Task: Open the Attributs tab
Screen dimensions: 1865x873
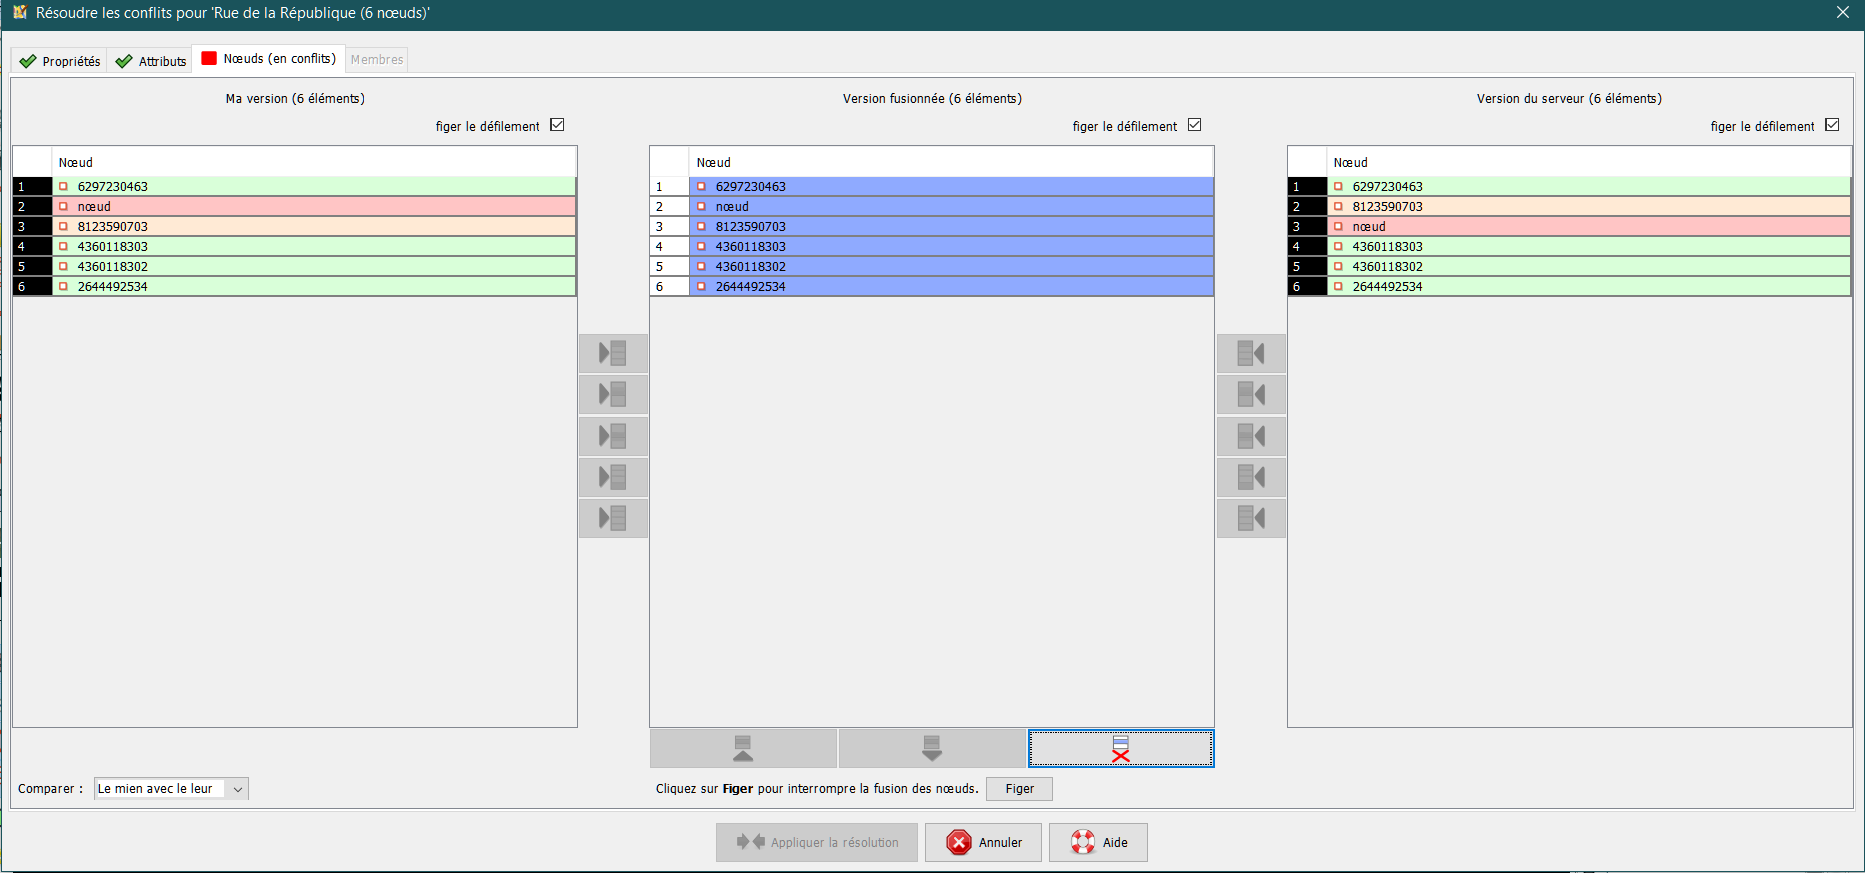Action: point(151,61)
